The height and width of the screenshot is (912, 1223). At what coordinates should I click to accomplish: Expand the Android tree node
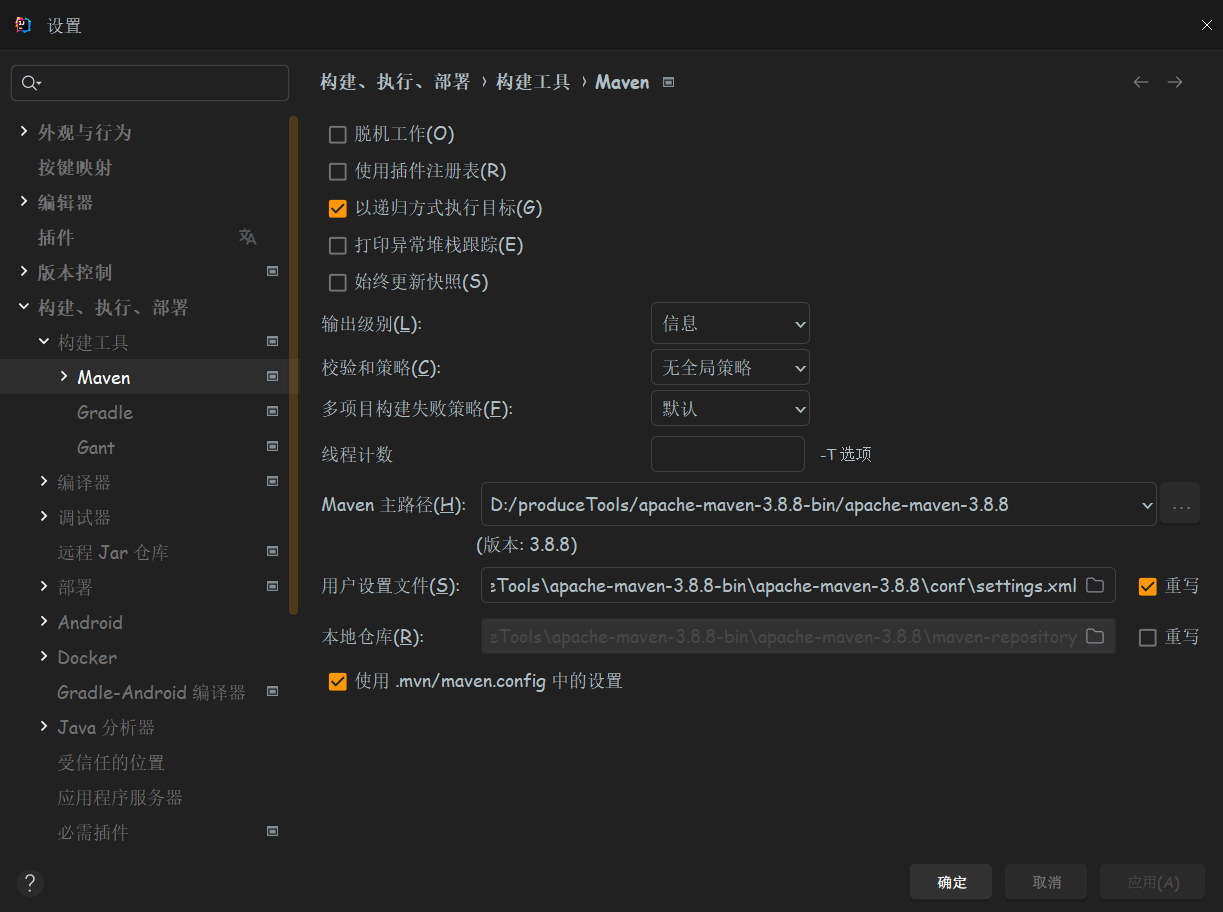tap(44, 621)
